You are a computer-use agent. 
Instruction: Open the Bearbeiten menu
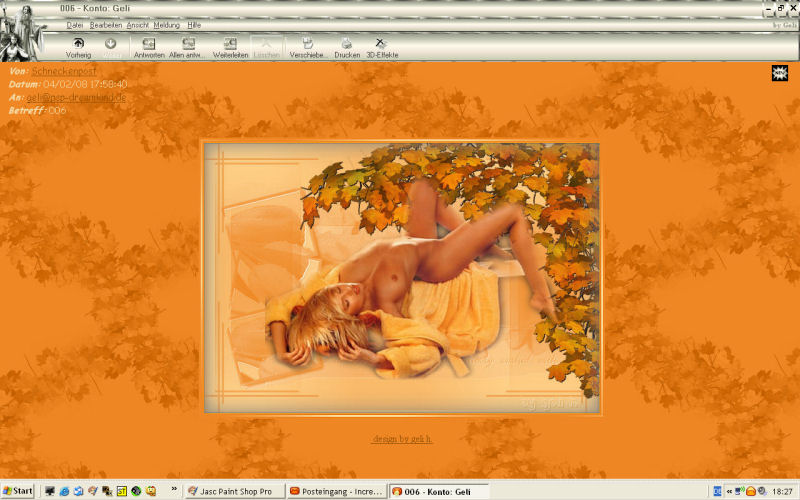106,25
